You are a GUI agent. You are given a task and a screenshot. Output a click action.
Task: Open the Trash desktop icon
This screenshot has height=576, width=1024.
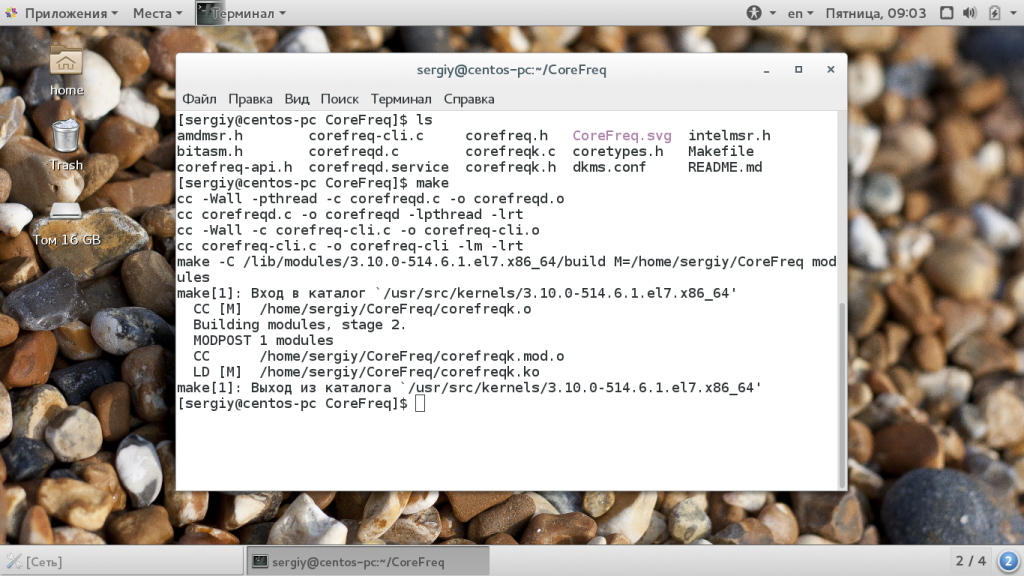(x=66, y=142)
